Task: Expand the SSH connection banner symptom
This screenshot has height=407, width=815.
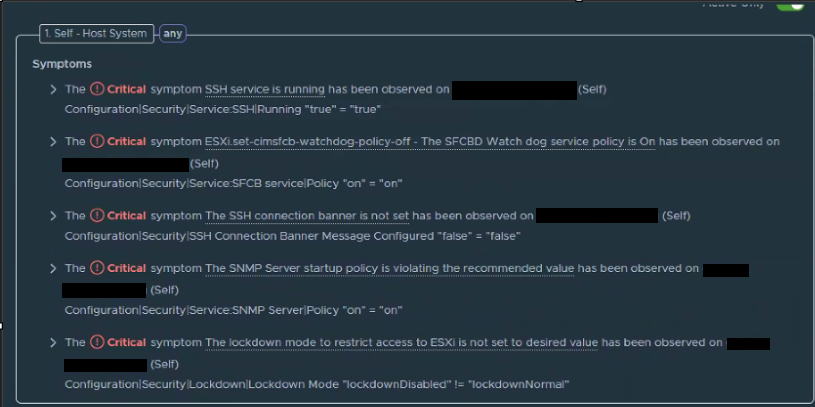Action: click(x=53, y=215)
